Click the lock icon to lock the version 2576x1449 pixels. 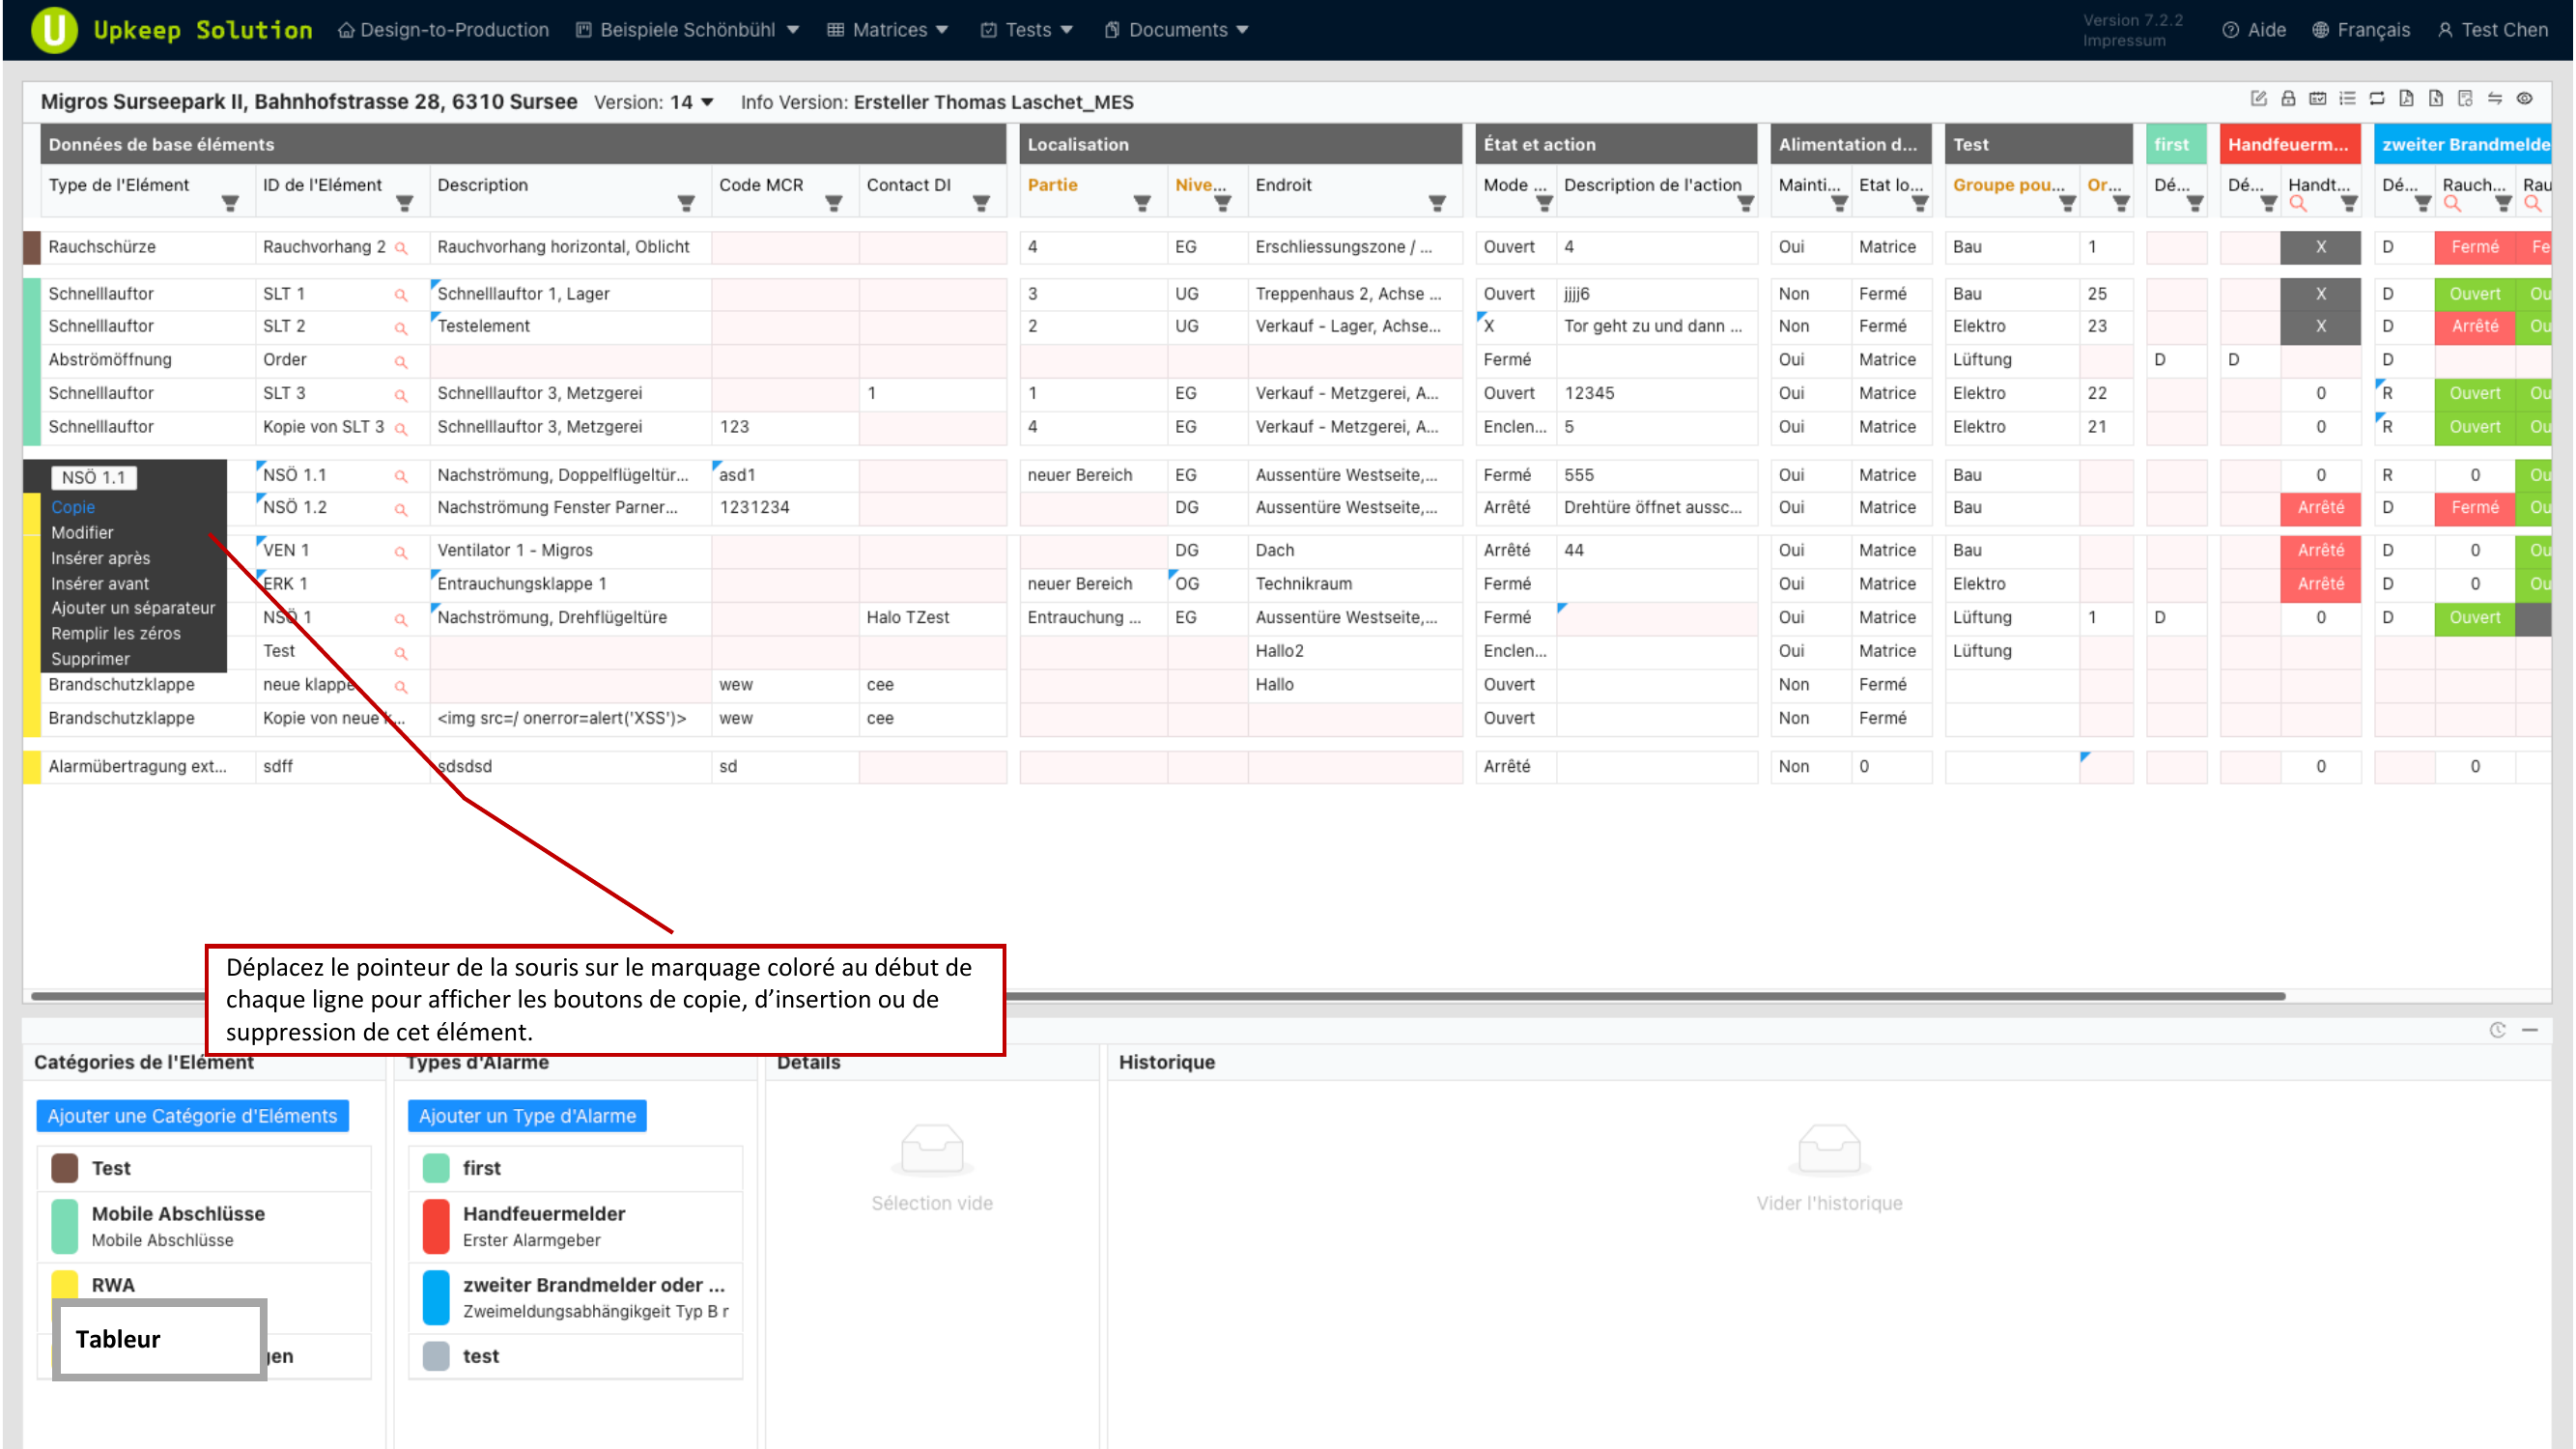pos(2288,99)
